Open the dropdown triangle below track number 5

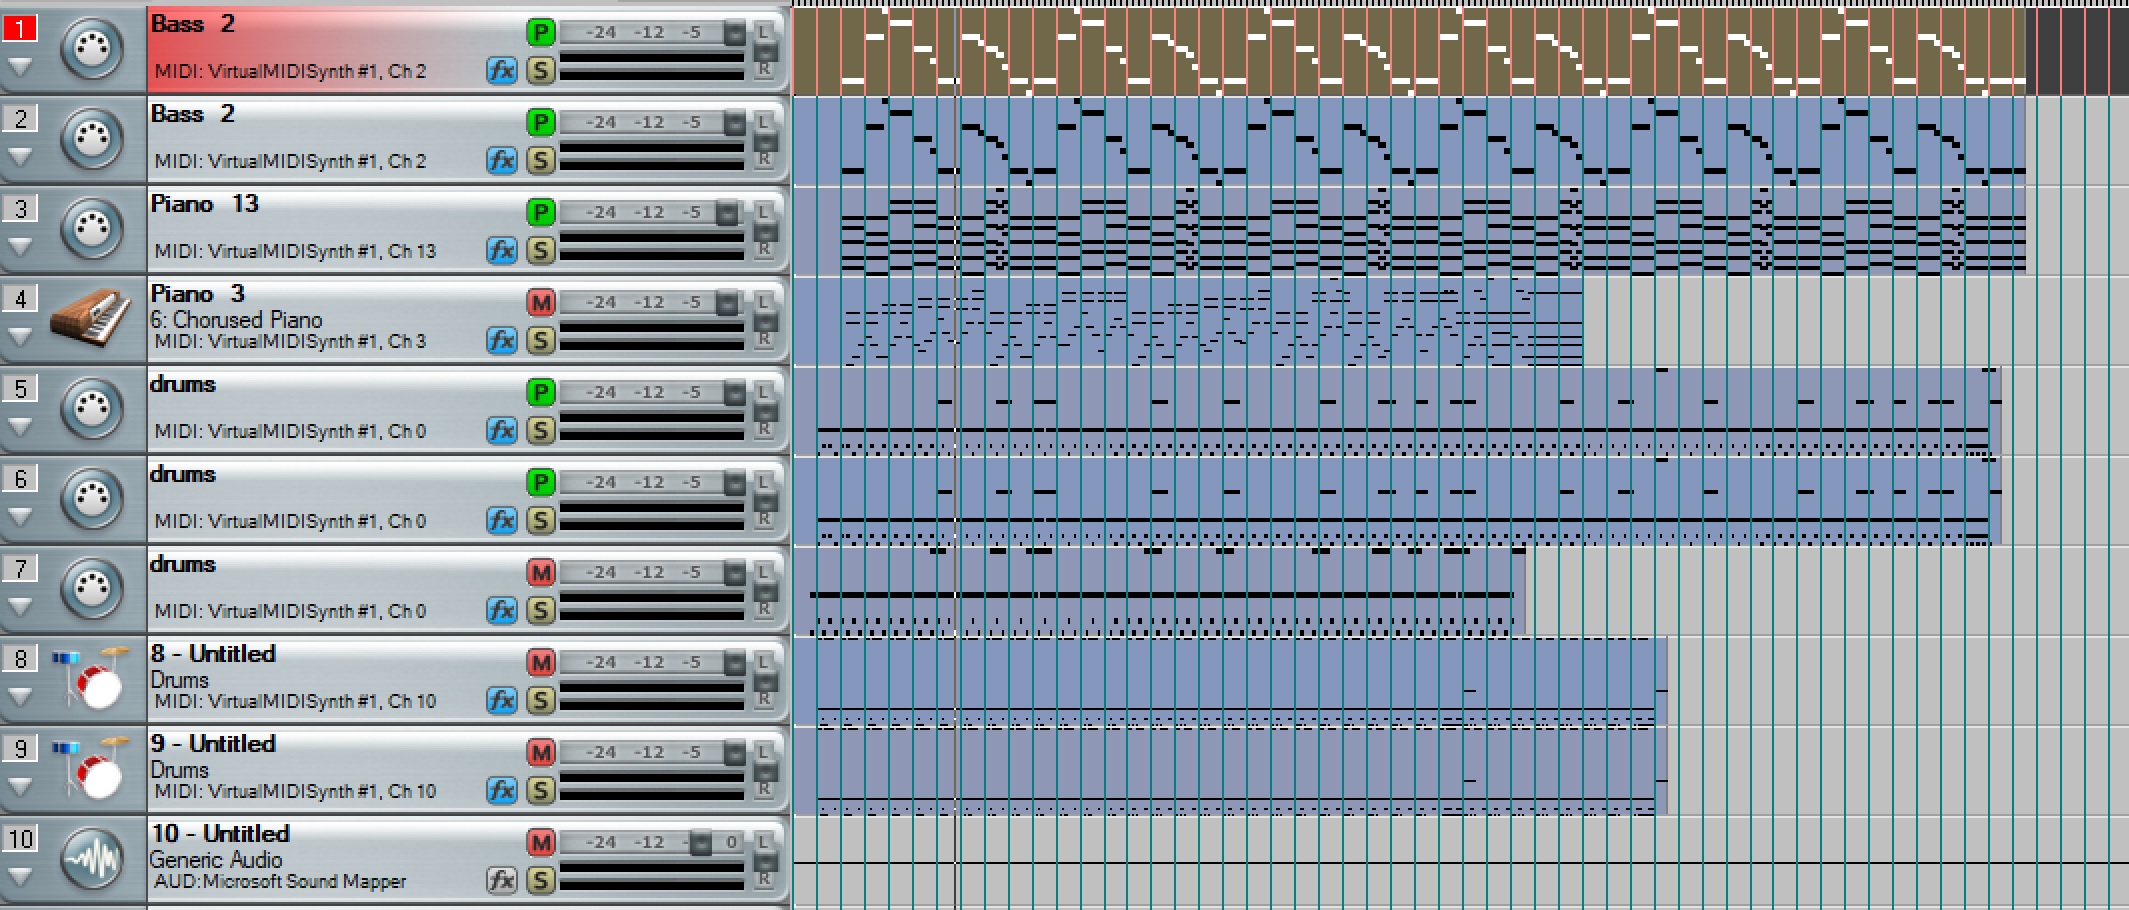[x=20, y=427]
